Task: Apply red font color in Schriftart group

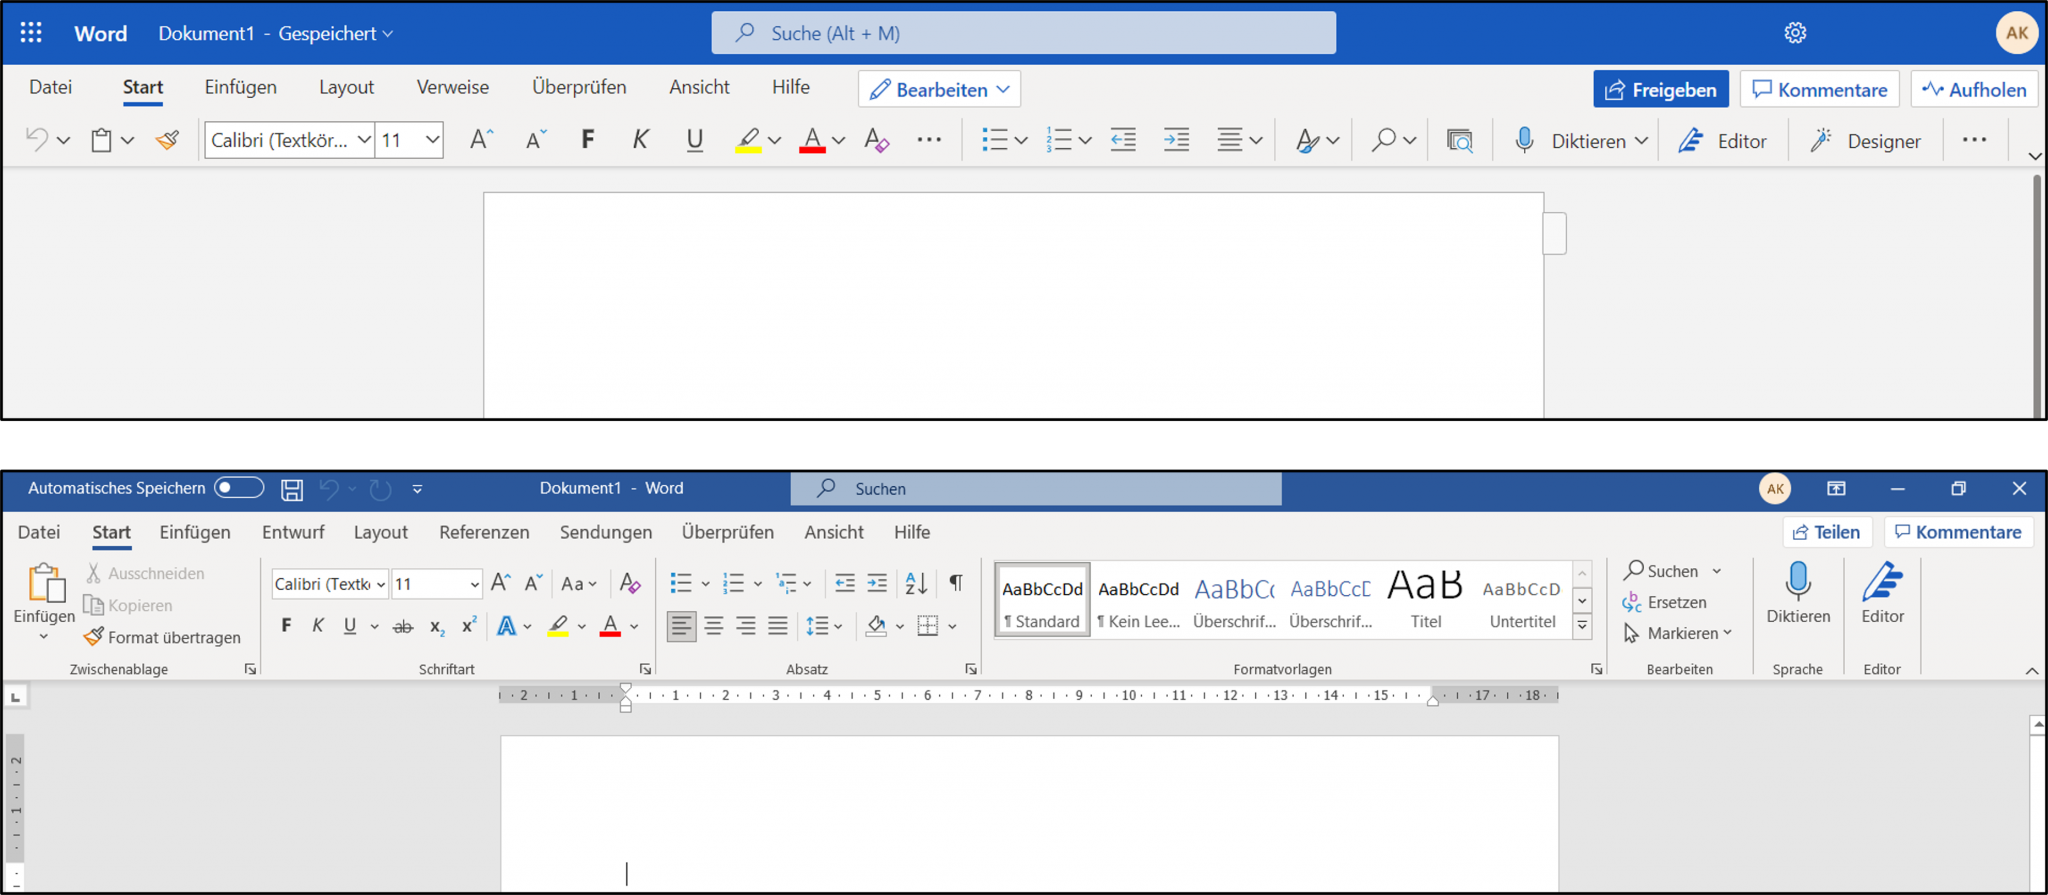Action: tap(610, 626)
